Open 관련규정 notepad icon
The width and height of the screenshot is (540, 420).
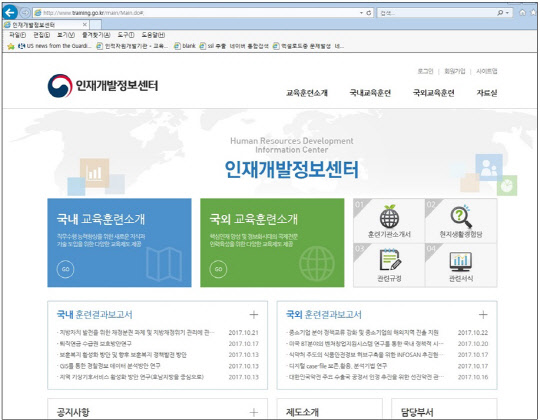390,260
